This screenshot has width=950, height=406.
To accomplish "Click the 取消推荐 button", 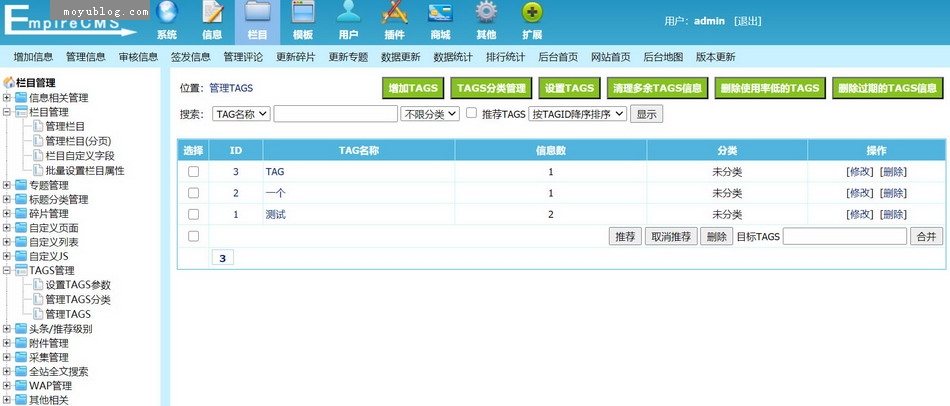I will (x=671, y=236).
